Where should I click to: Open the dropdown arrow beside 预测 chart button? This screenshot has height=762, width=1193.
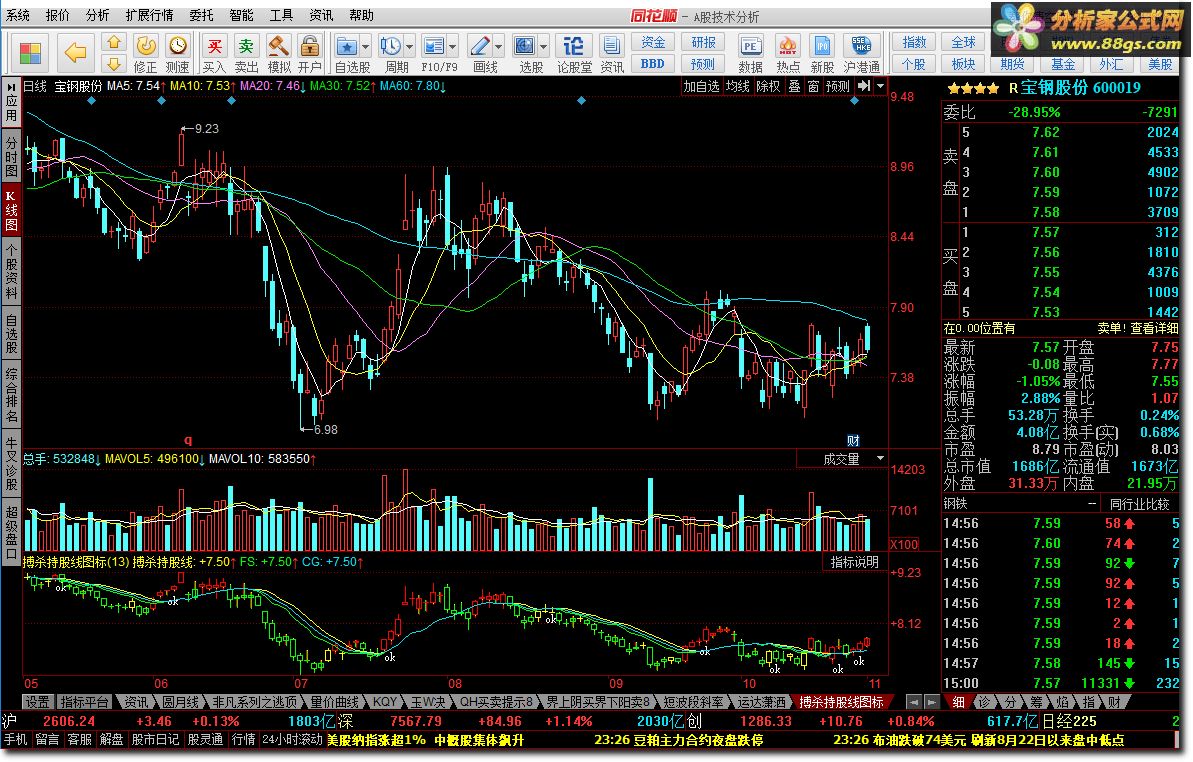[880, 86]
